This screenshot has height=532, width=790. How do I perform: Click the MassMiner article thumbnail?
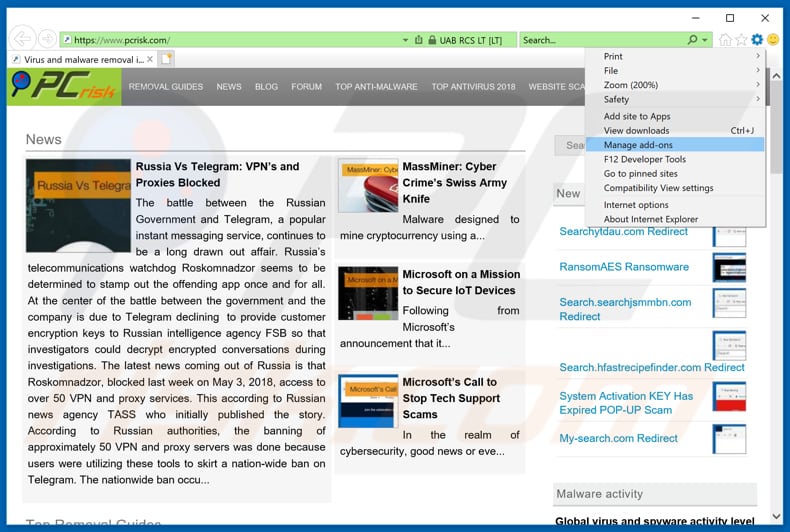click(368, 186)
